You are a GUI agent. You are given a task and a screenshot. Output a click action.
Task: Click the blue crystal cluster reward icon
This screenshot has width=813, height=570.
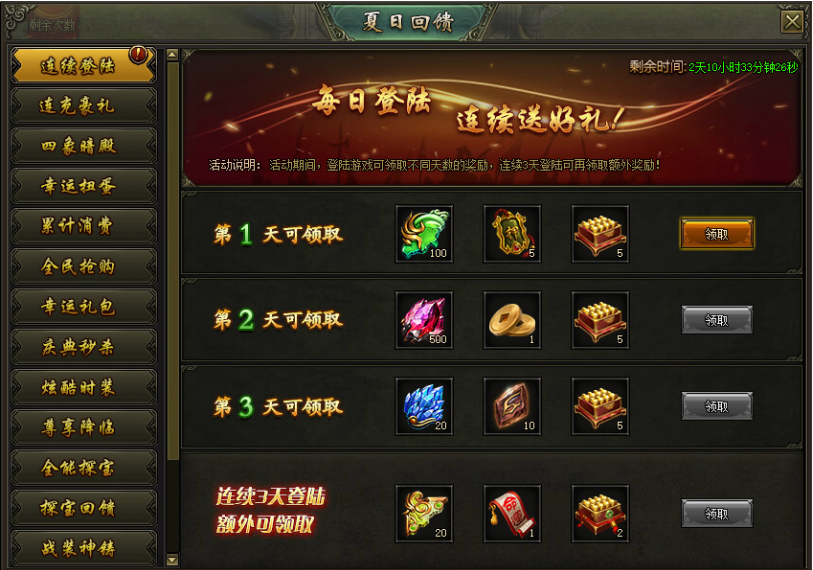tap(424, 406)
